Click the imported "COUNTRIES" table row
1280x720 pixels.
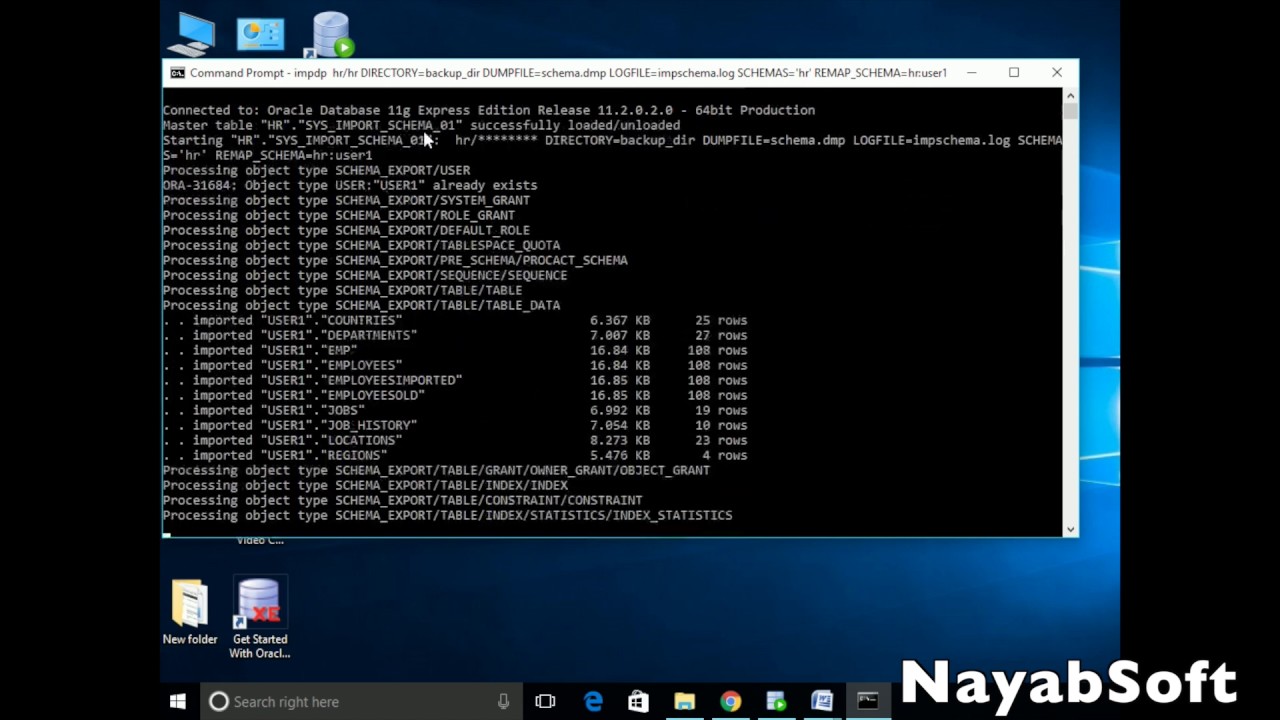(455, 320)
